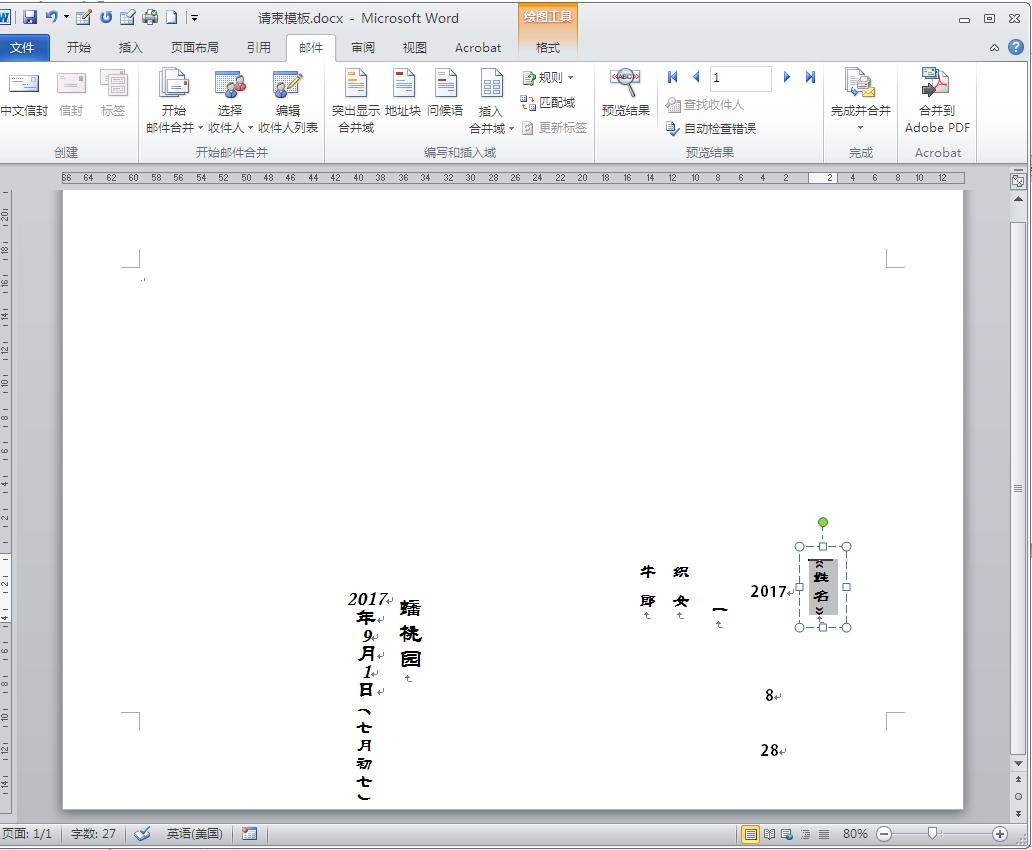
Task: Click vertical scrollbar down arrow
Action: pyautogui.click(x=1018, y=764)
